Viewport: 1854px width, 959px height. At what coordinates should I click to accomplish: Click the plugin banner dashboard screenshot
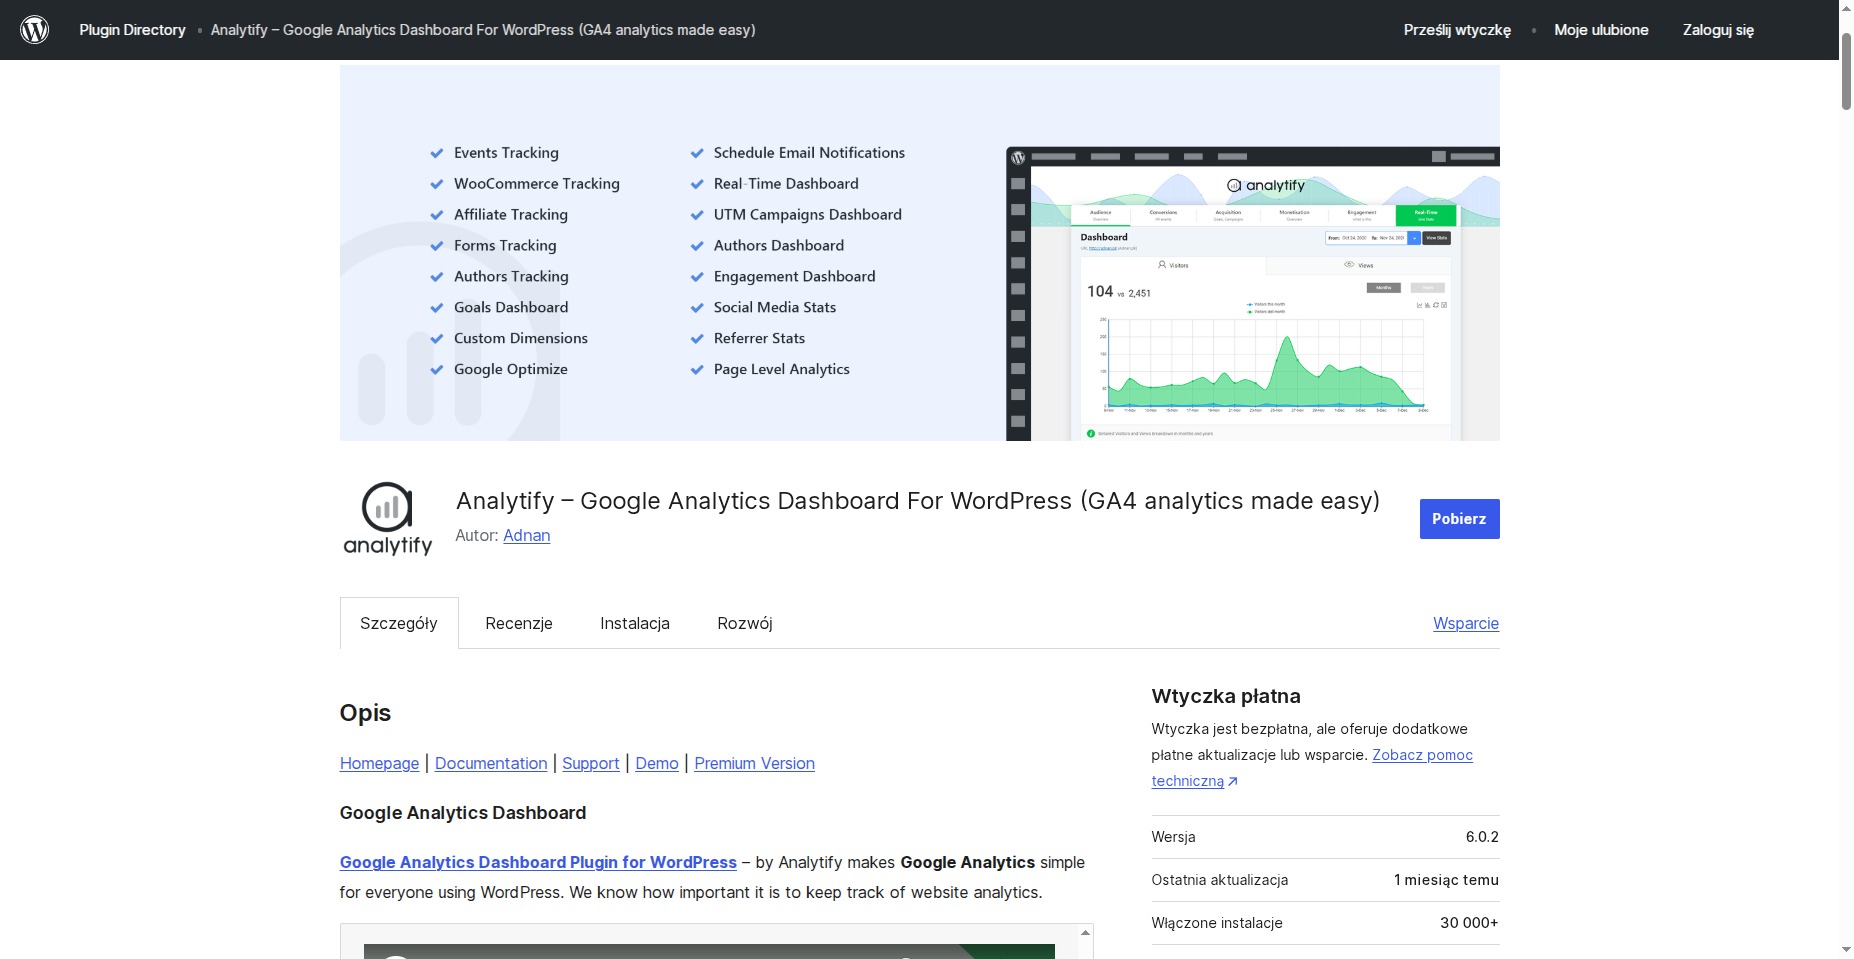[x=1253, y=294]
